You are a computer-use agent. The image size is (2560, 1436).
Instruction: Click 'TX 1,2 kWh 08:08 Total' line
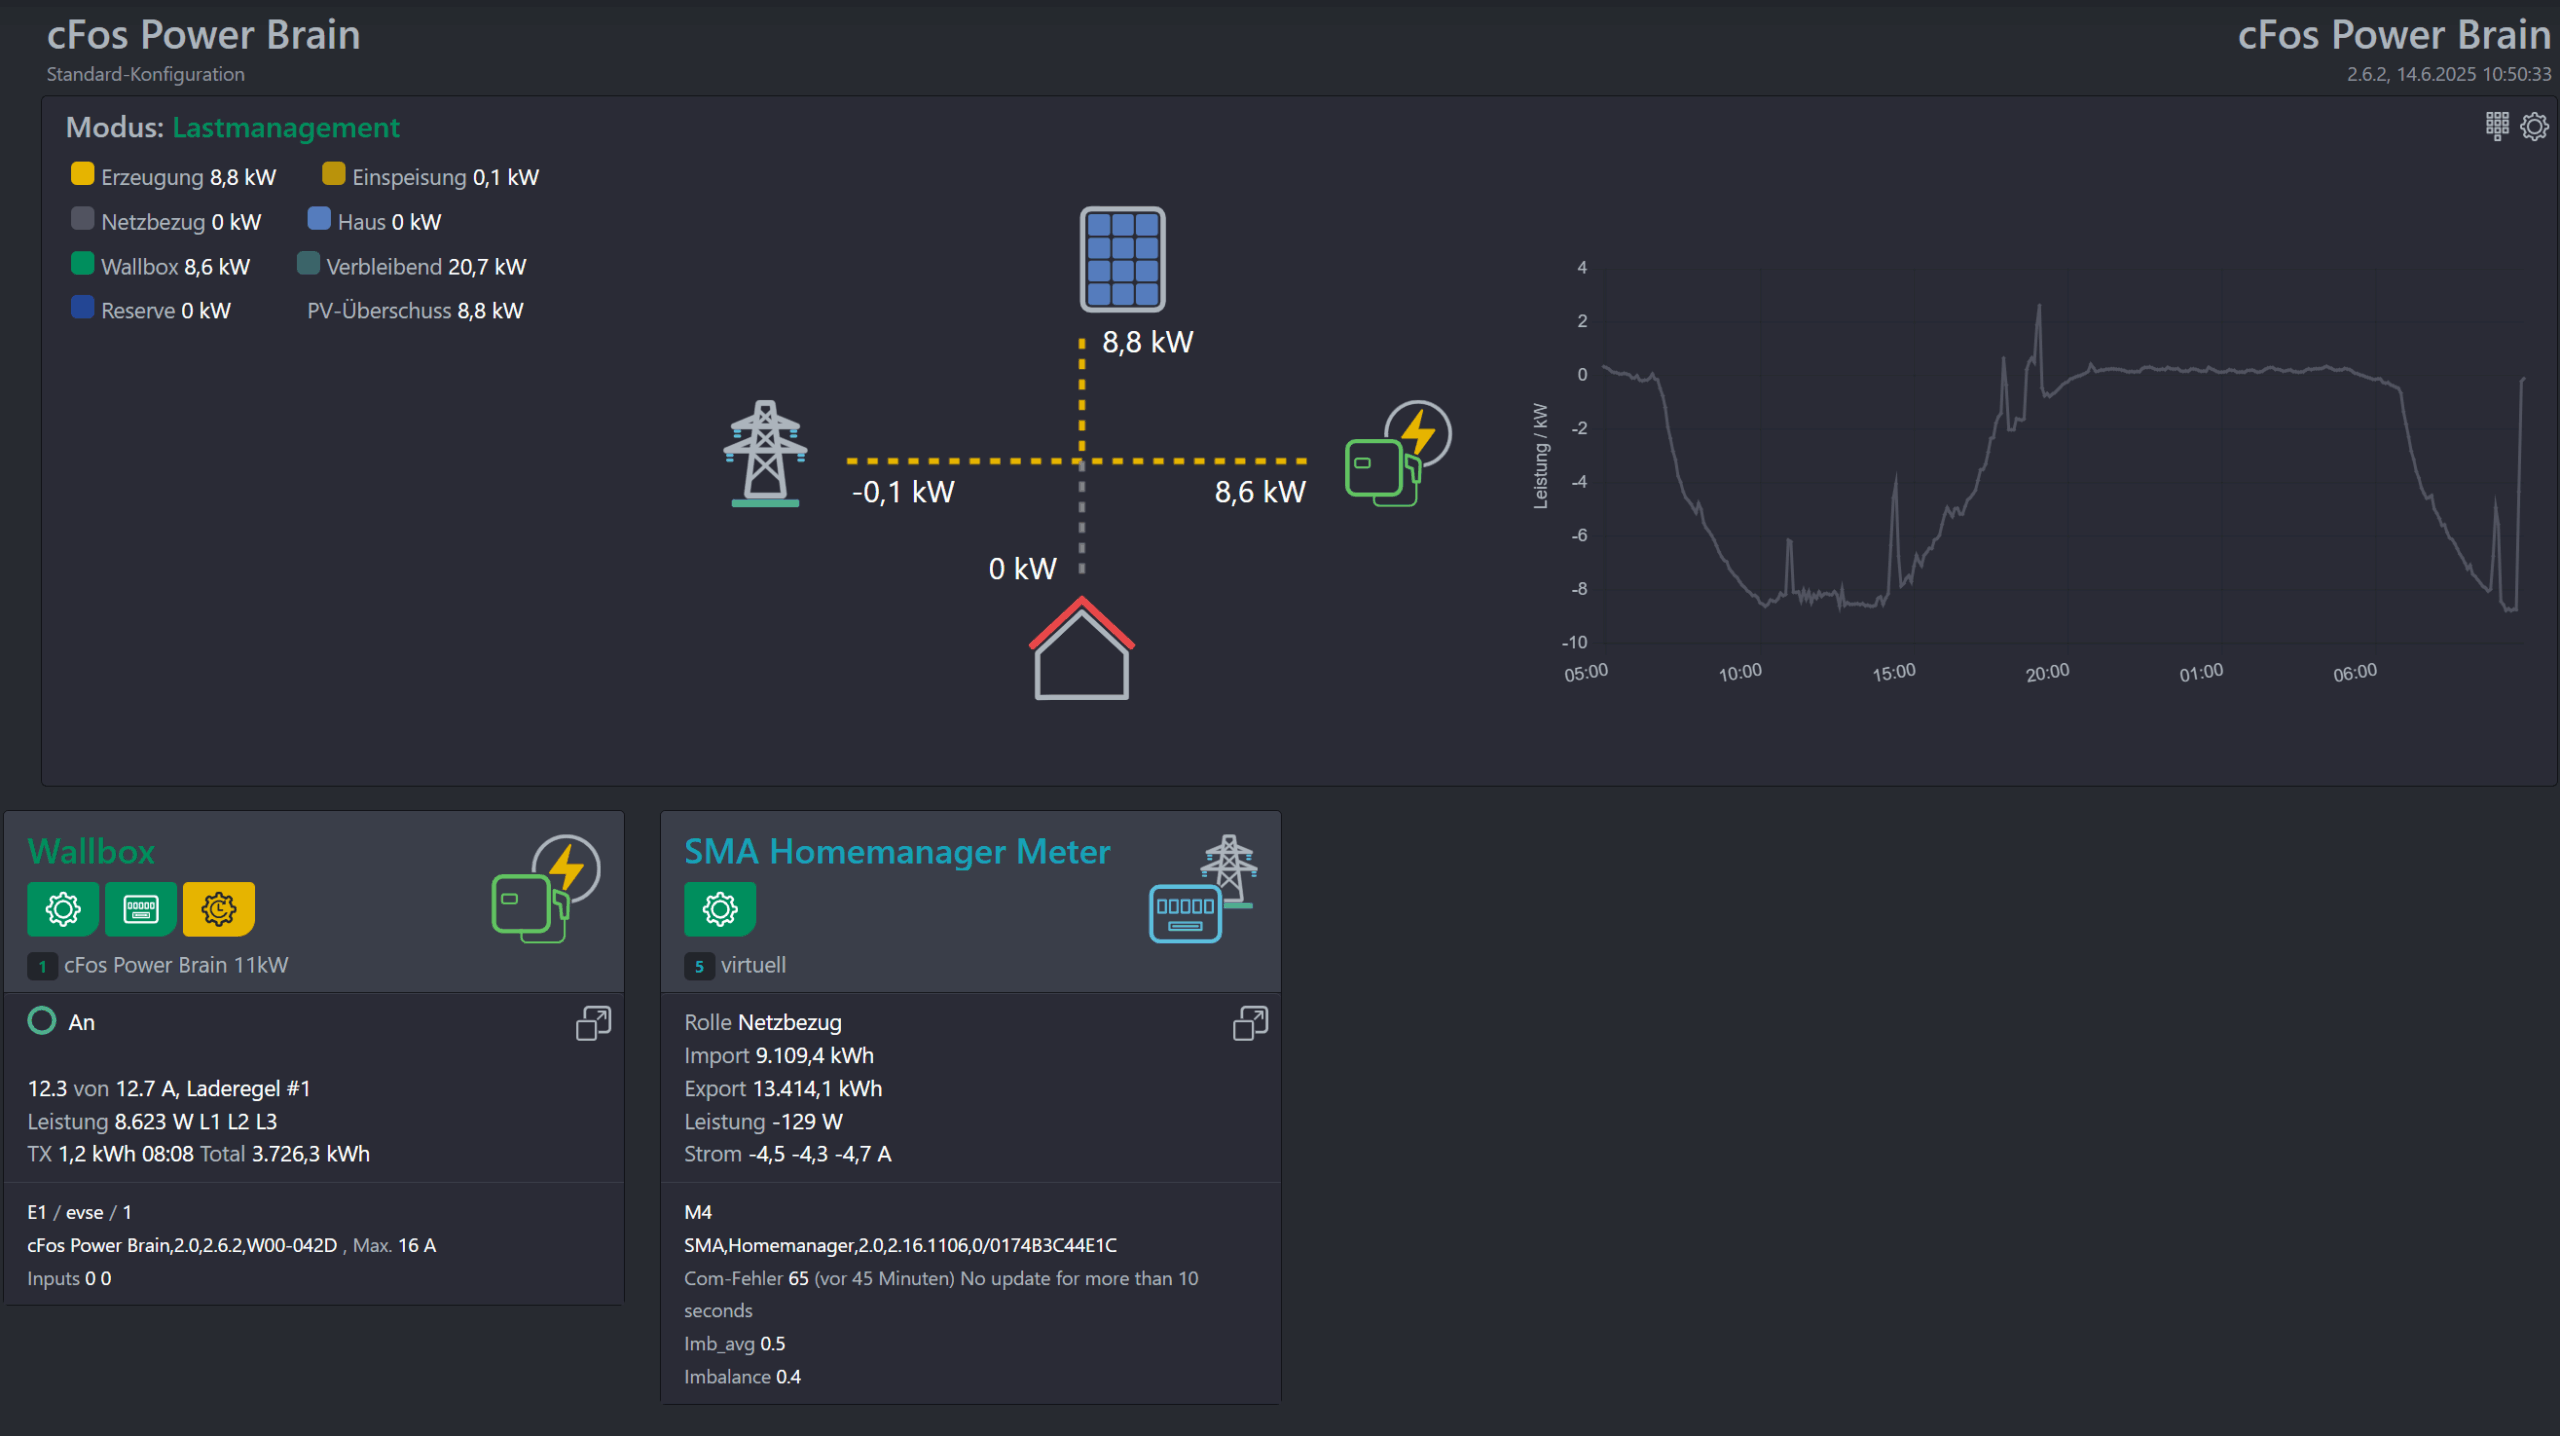[199, 1154]
